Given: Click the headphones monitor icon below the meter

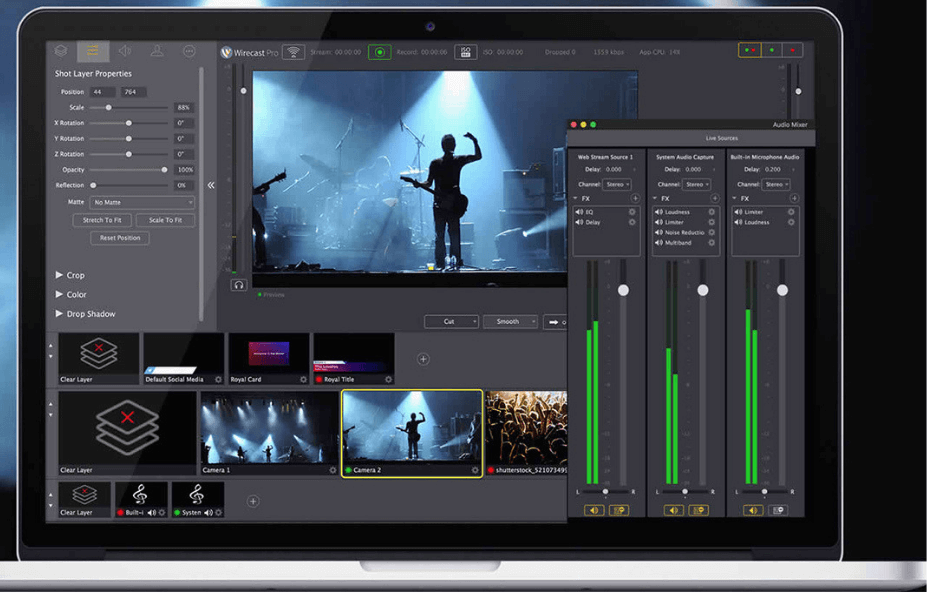Looking at the screenshot, I should point(239,285).
